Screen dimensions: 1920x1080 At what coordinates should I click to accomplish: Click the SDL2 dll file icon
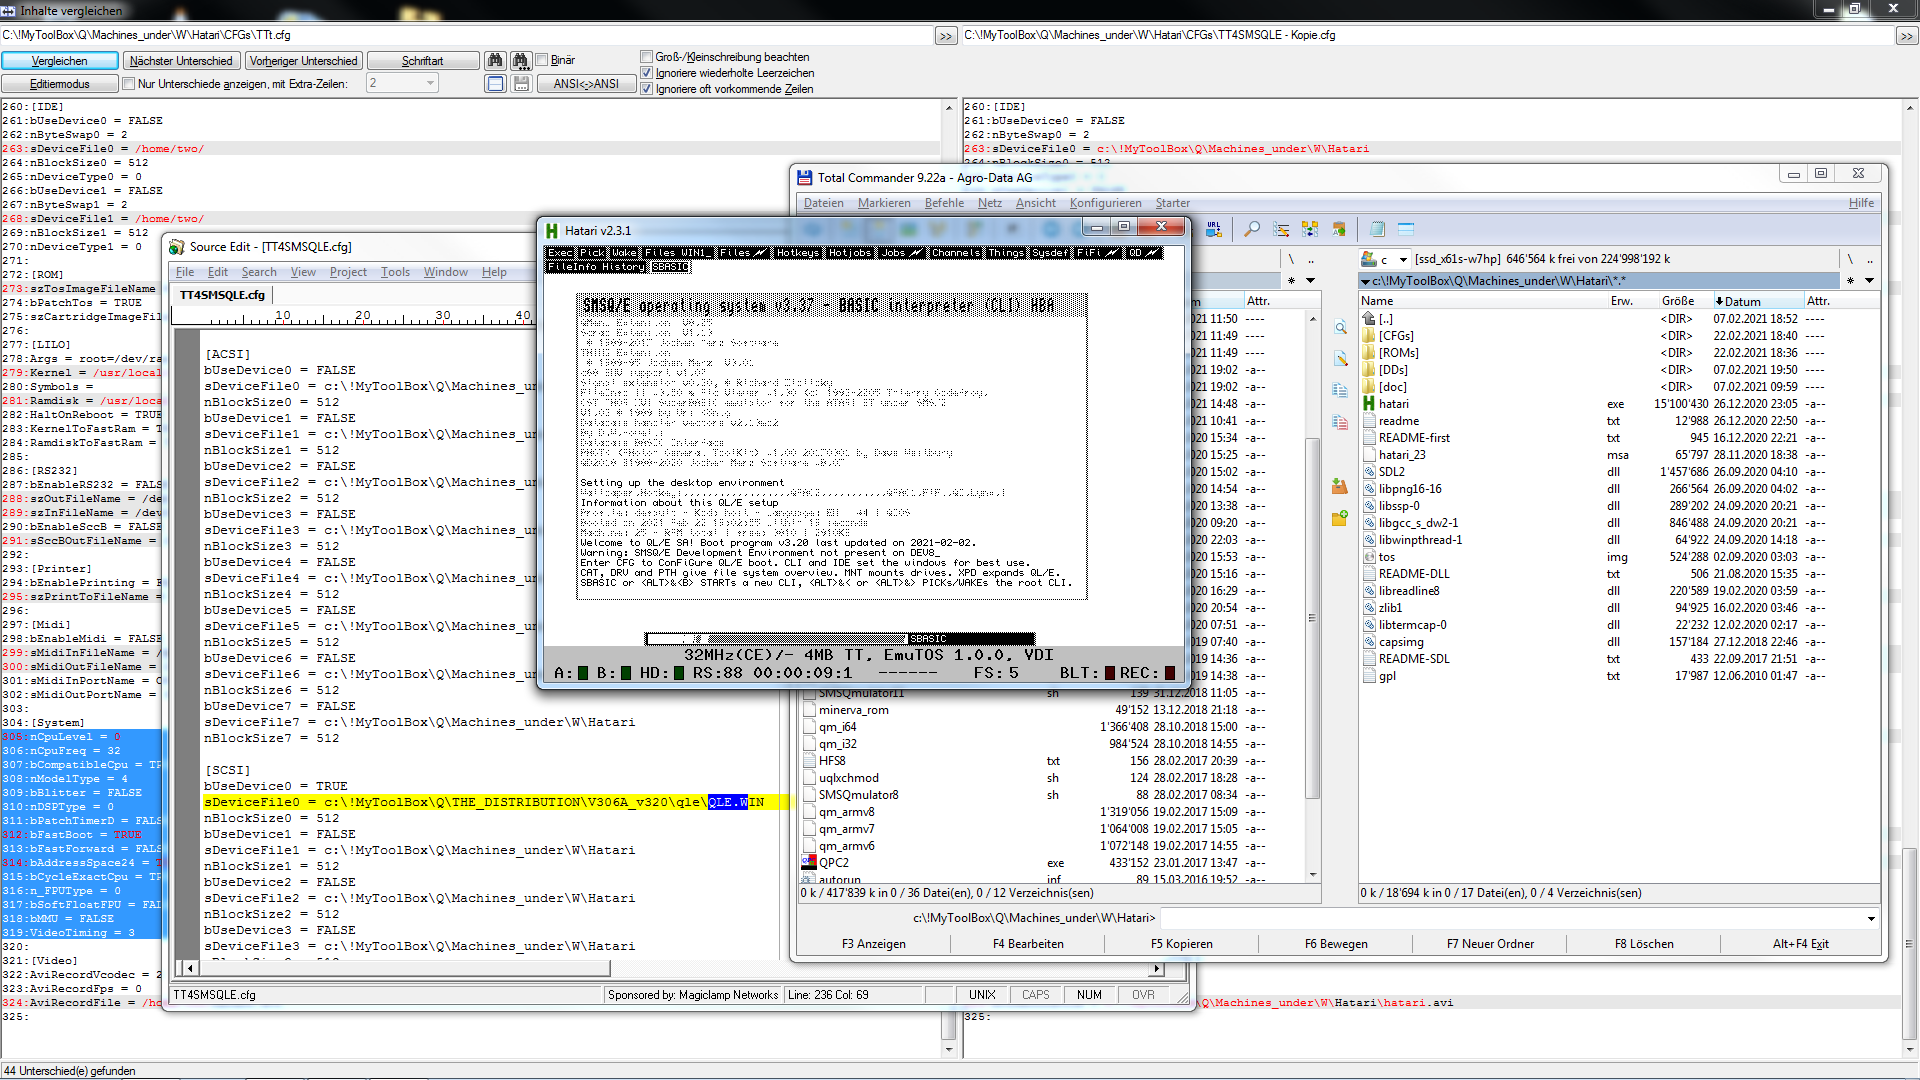[x=1369, y=472]
